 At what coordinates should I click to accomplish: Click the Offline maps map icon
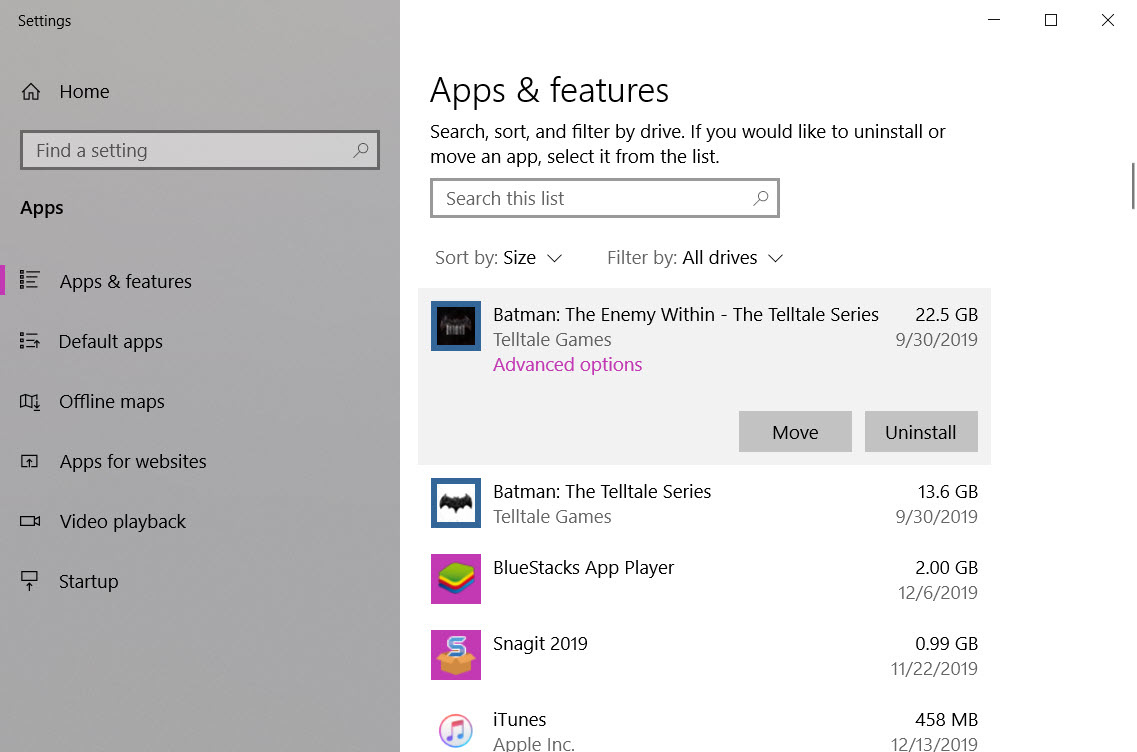pos(30,401)
